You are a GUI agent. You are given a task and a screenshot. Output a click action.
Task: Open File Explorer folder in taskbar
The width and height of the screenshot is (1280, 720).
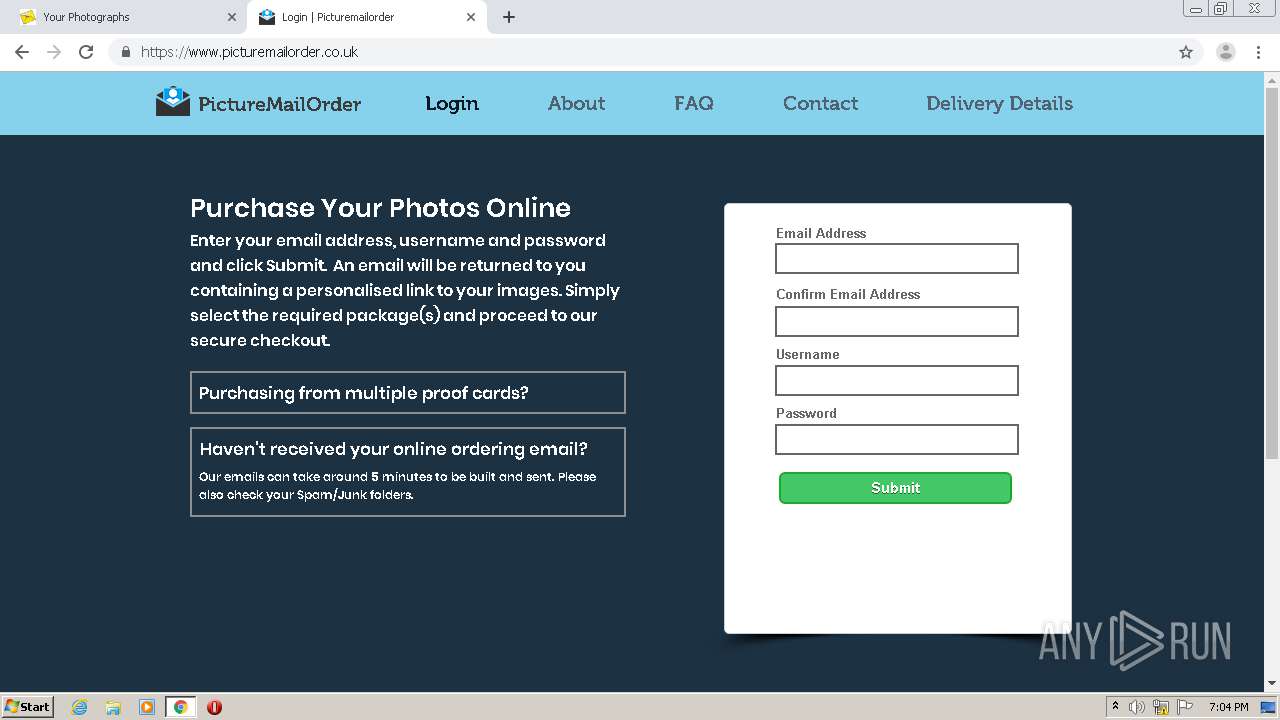[x=113, y=707]
